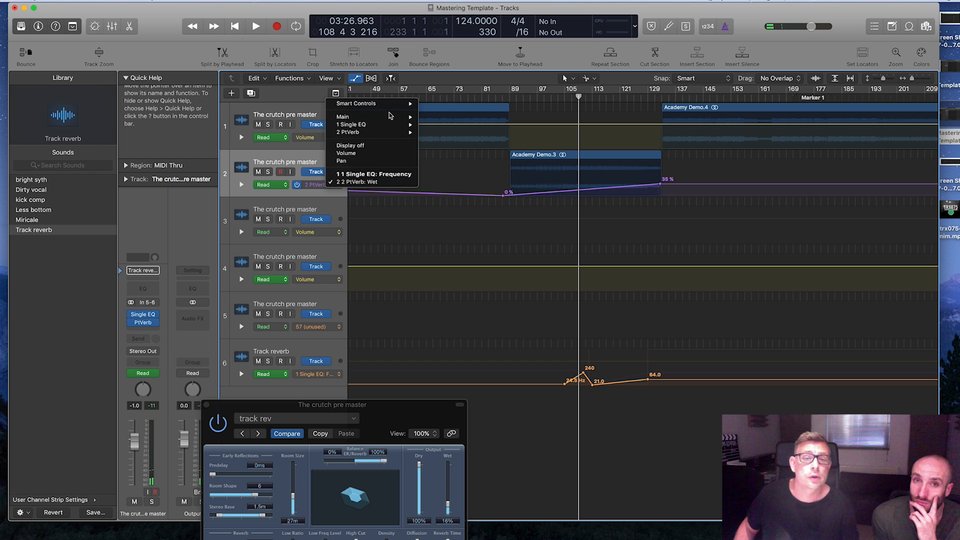The height and width of the screenshot is (540, 960).
Task: Go to the project beginning
Action: (234, 26)
